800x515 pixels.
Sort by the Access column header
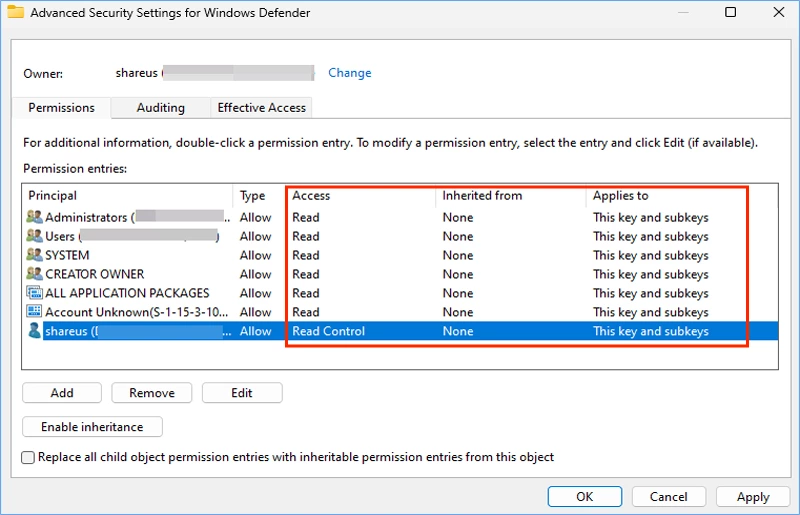tap(361, 195)
